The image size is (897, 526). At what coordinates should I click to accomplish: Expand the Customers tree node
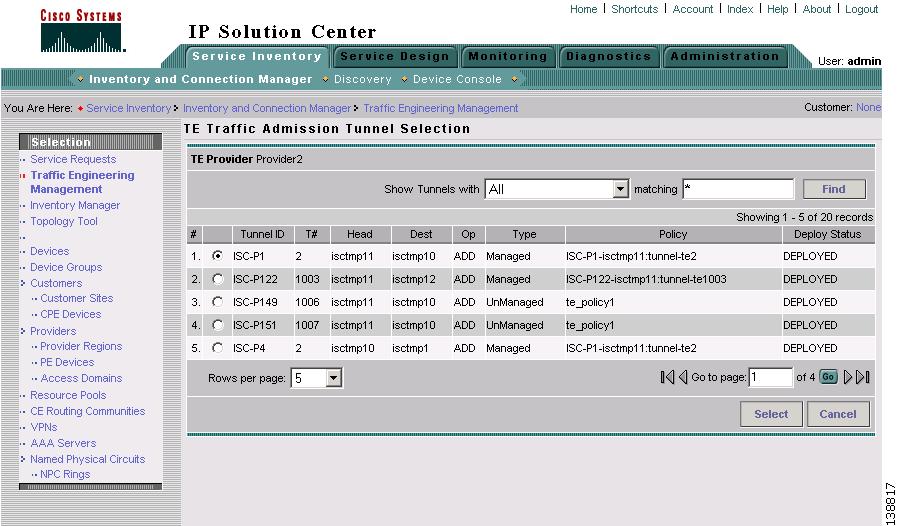point(23,283)
